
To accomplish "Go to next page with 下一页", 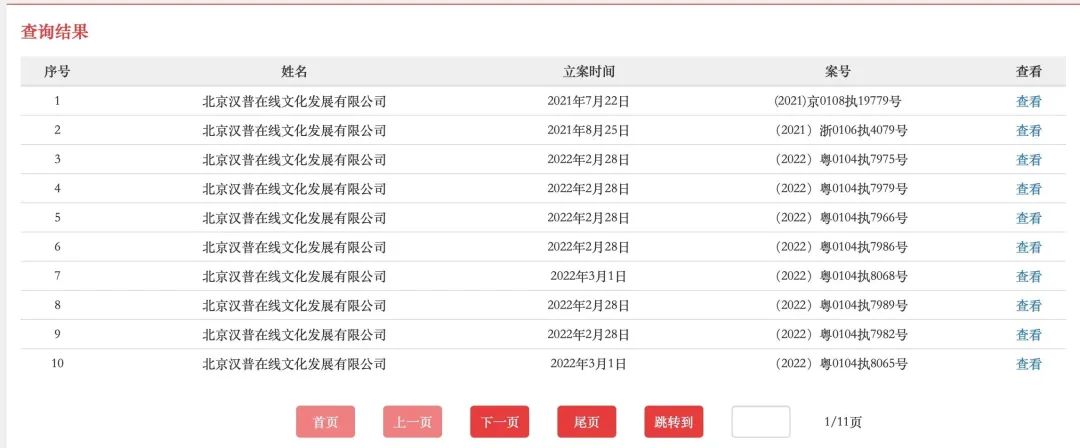I will 499,422.
